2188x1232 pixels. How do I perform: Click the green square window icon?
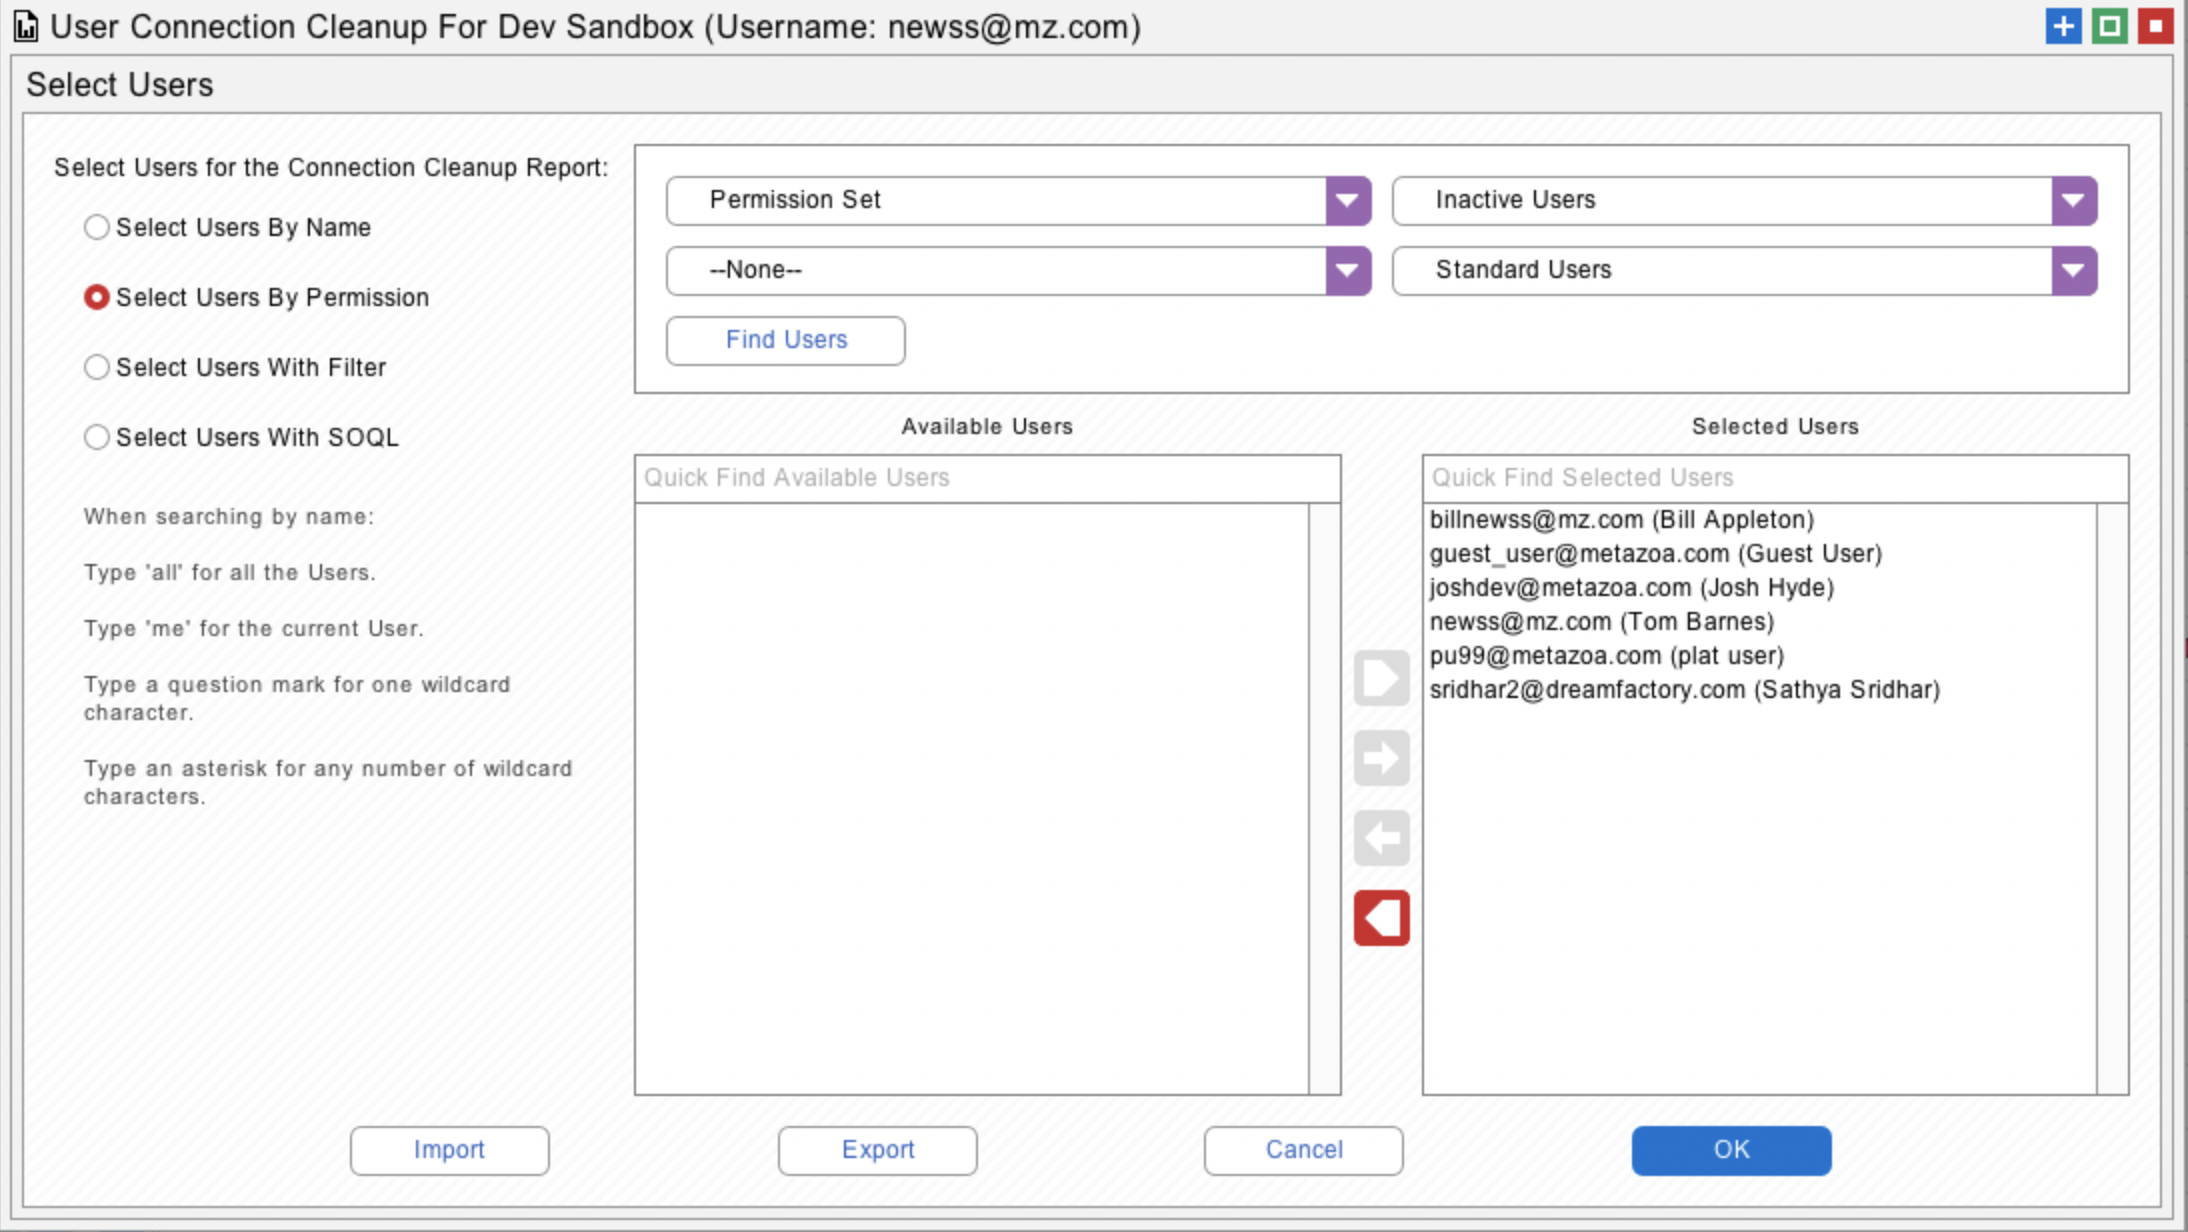pyautogui.click(x=2110, y=26)
